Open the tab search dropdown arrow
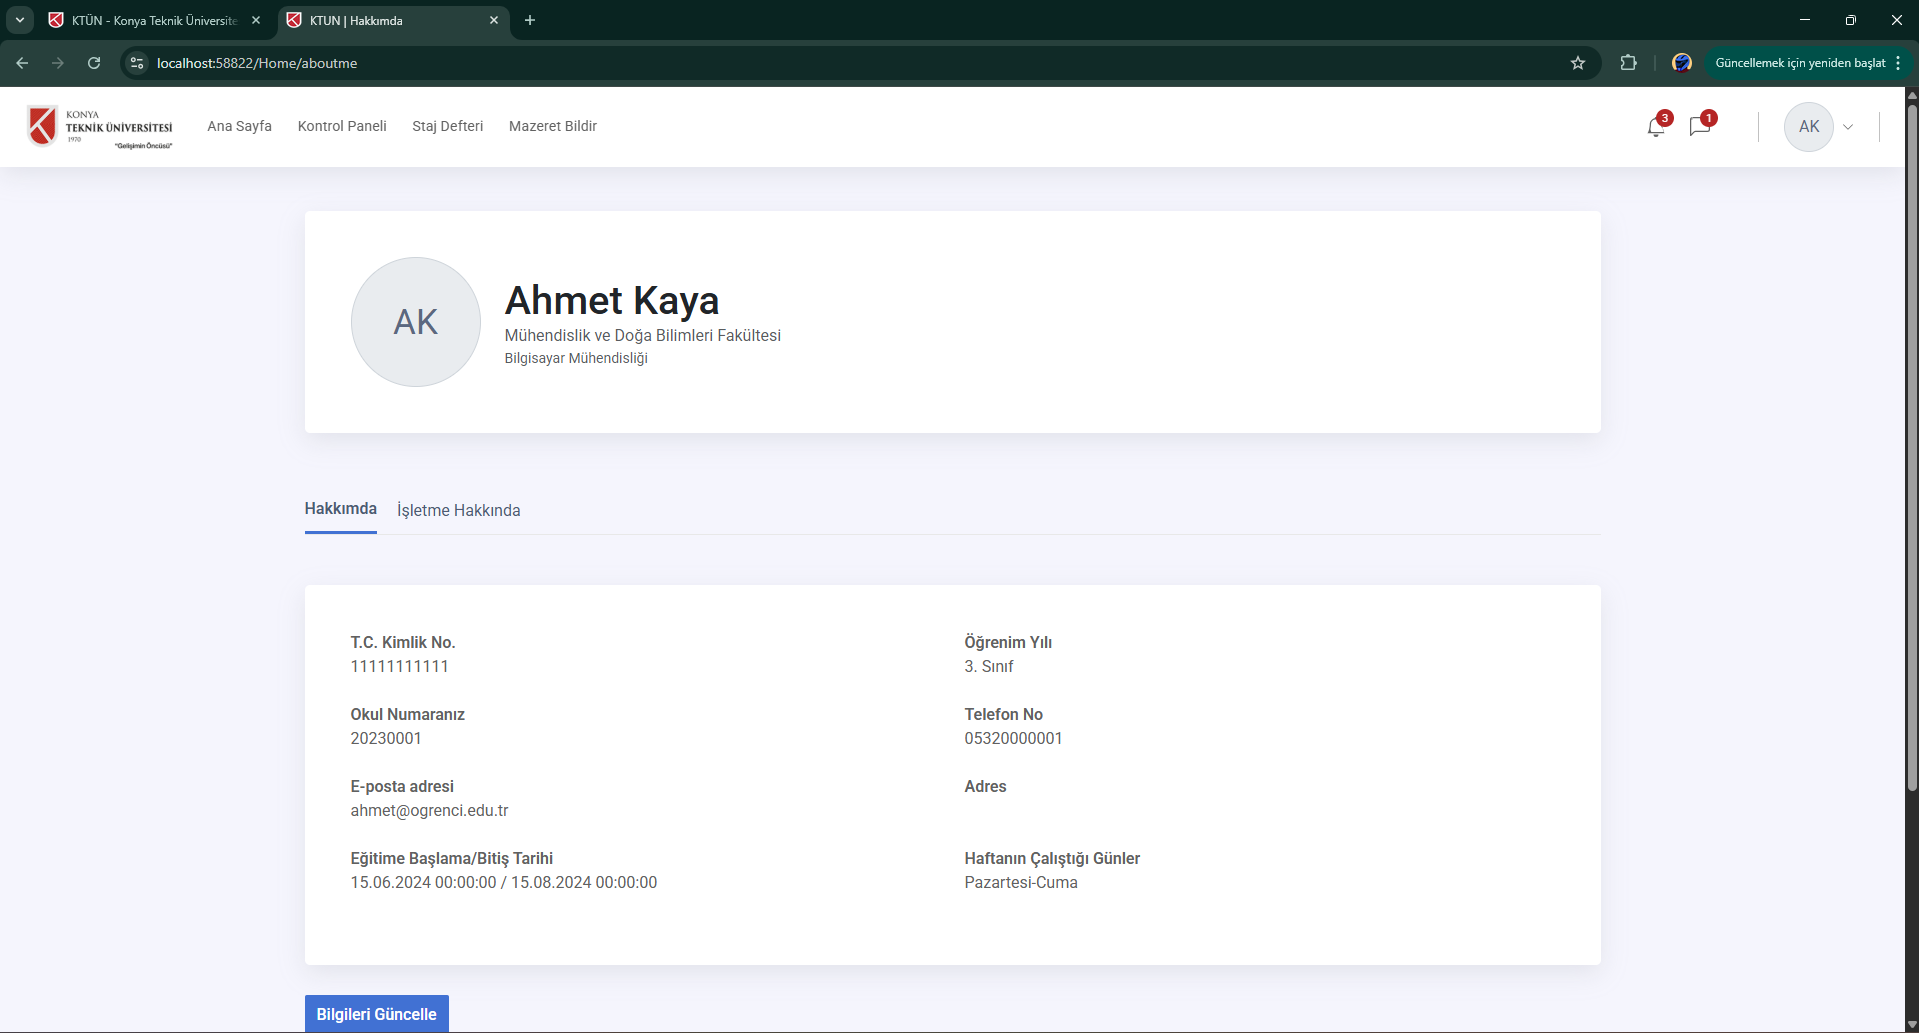This screenshot has height=1033, width=1919. click(x=19, y=20)
